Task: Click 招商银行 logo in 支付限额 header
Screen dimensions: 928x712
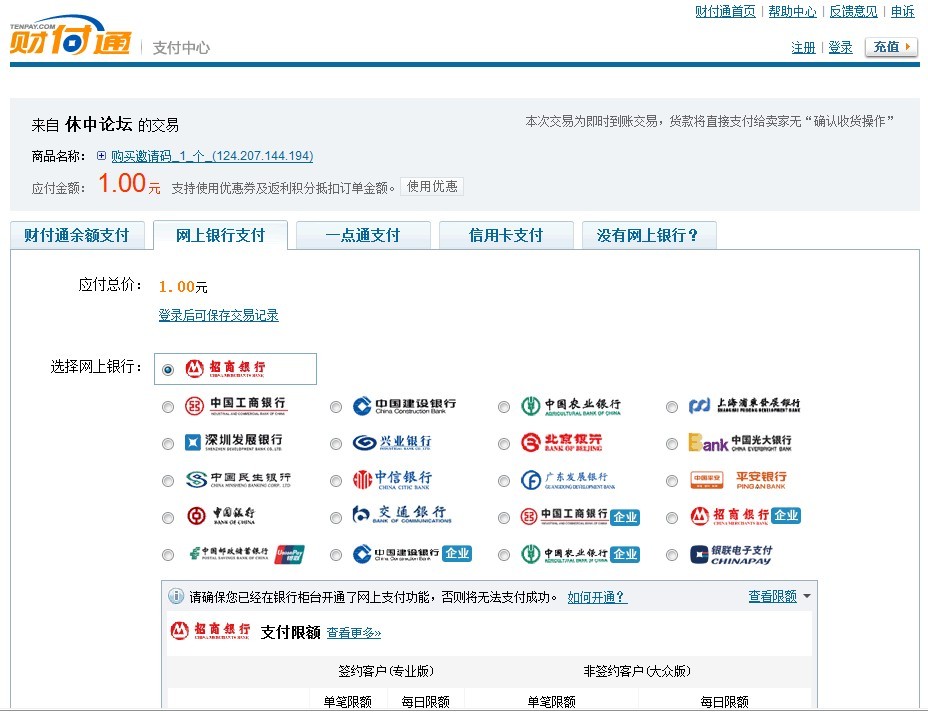Action: (210, 631)
